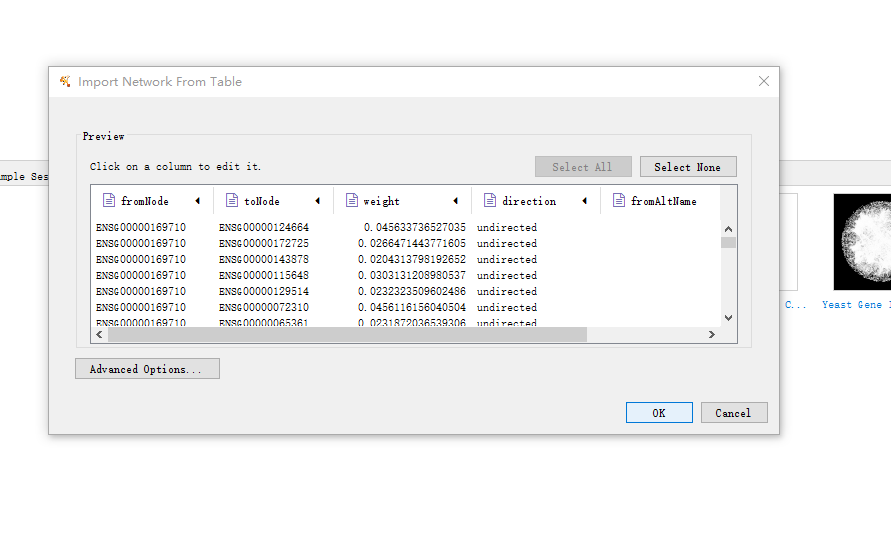The image size is (891, 534).
Task: Expand the weight column options arrow
Action: [455, 201]
